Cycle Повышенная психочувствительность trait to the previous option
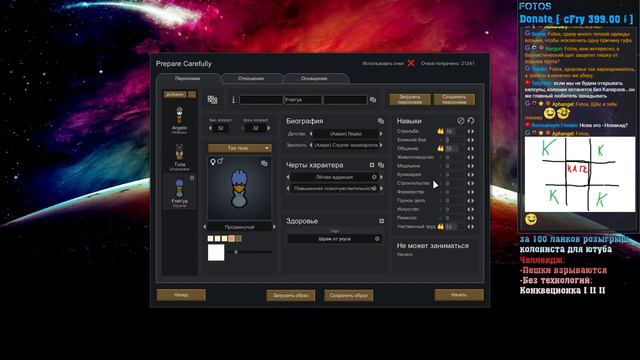 tap(288, 189)
